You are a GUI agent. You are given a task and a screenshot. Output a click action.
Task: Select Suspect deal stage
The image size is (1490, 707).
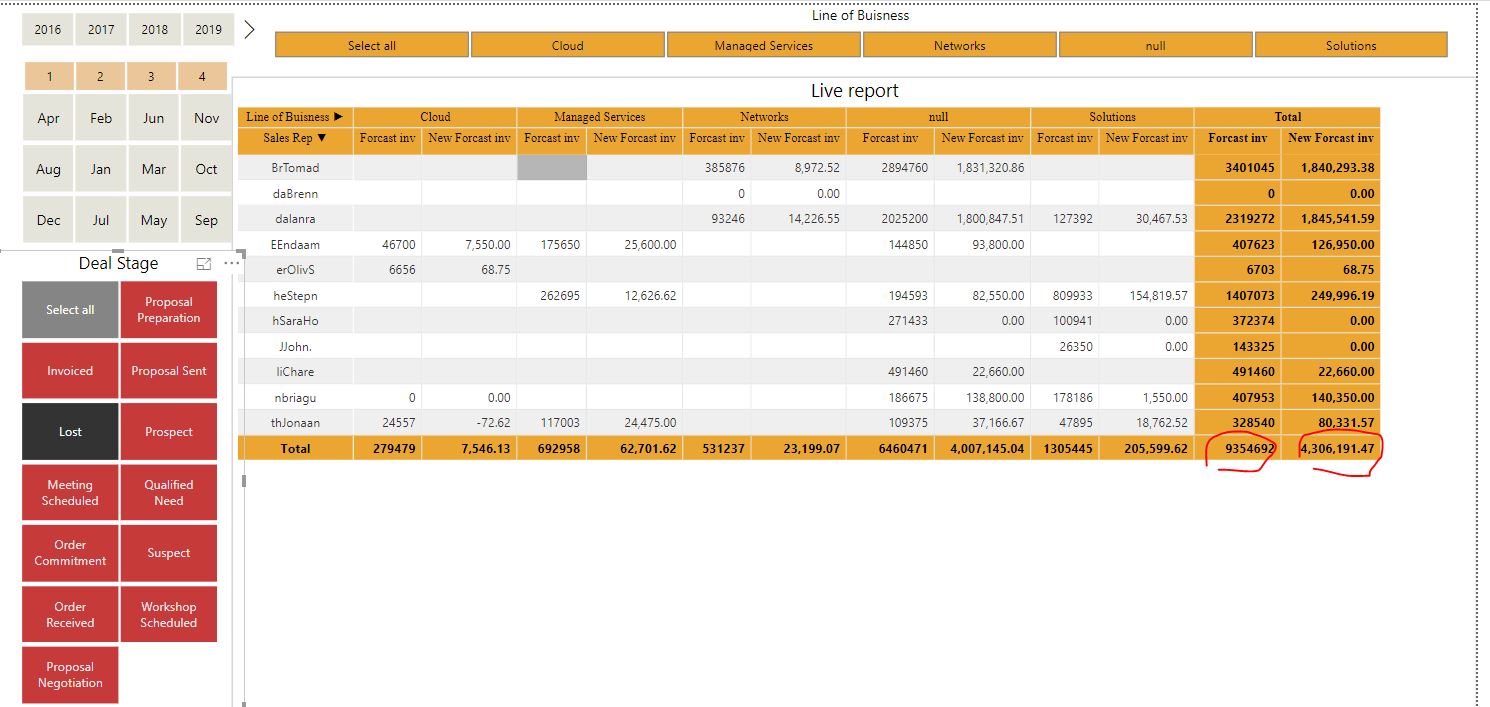point(169,553)
